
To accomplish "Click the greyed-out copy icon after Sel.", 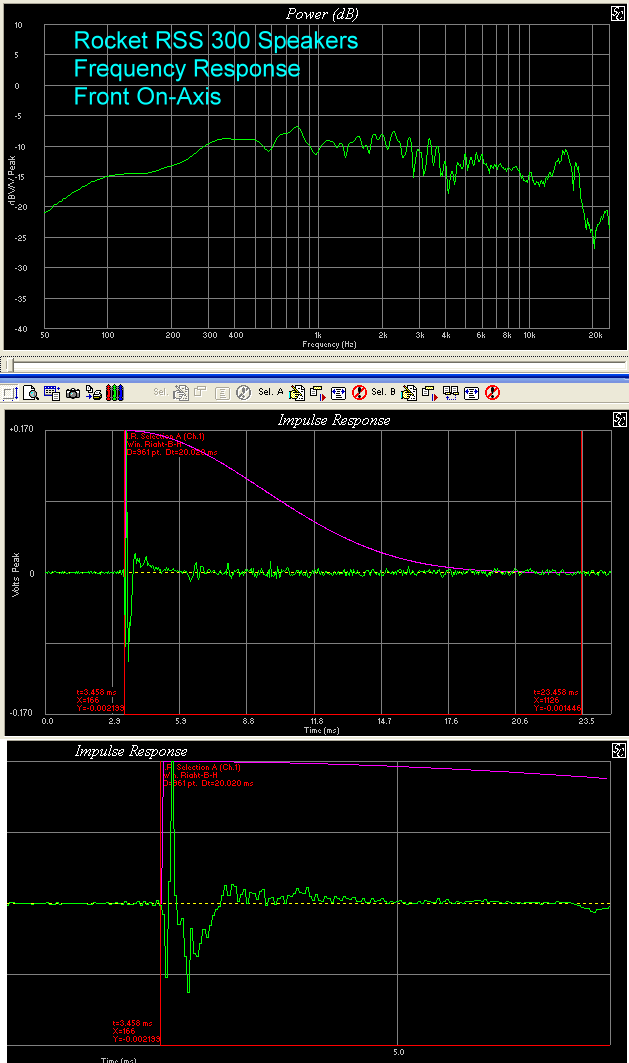I will (x=181, y=393).
